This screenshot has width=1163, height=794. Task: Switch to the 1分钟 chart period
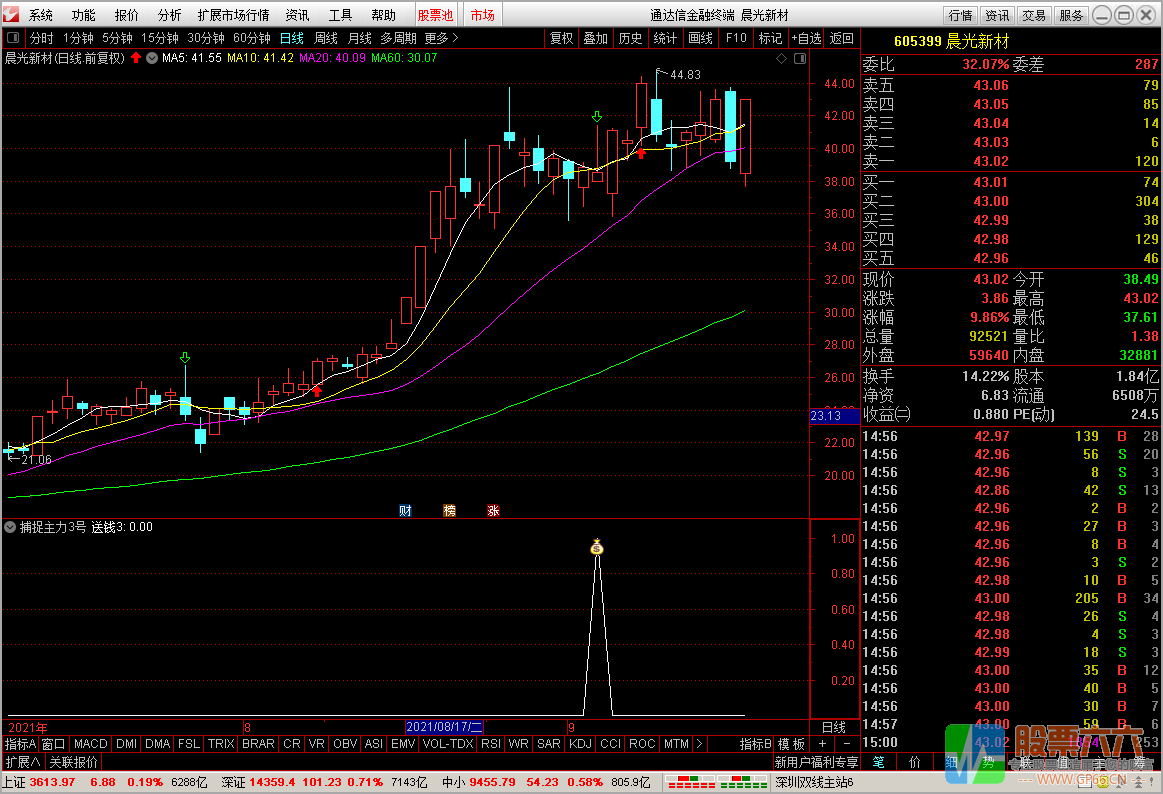(x=78, y=38)
